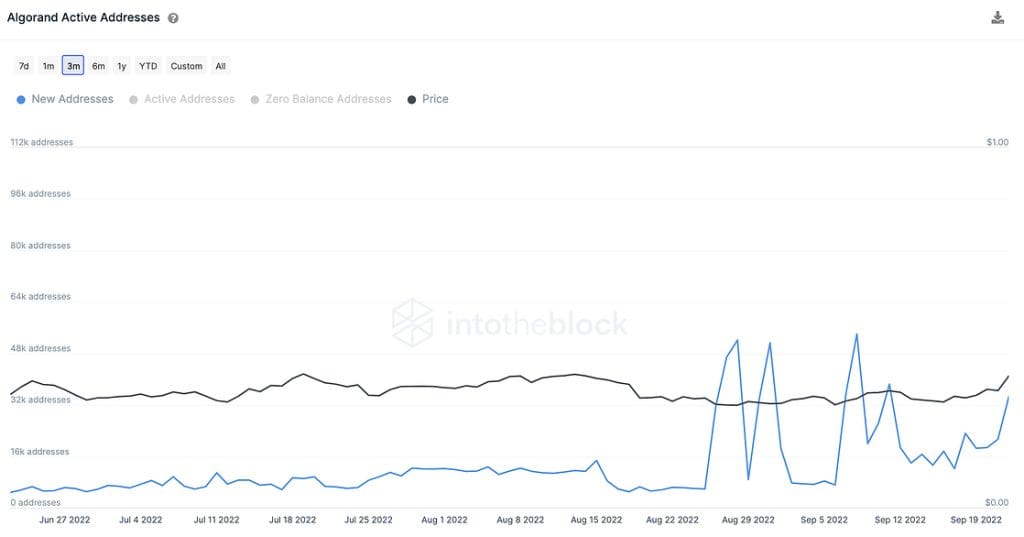Click the download chart icon
This screenshot has width=1024, height=537.
pyautogui.click(x=997, y=18)
